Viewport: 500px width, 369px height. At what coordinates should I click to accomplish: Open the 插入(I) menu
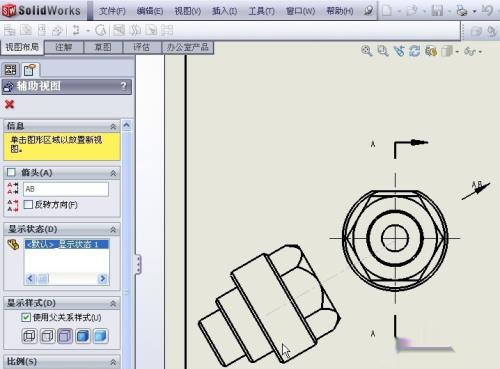224,11
